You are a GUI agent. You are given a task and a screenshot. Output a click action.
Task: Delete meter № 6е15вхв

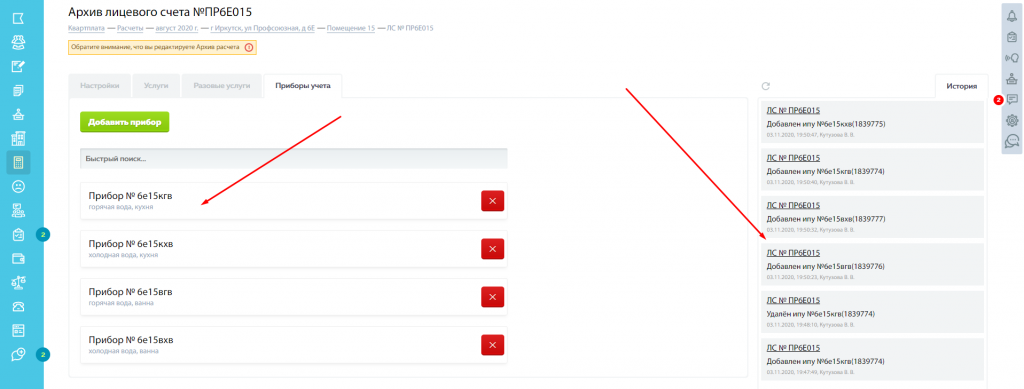pos(492,345)
